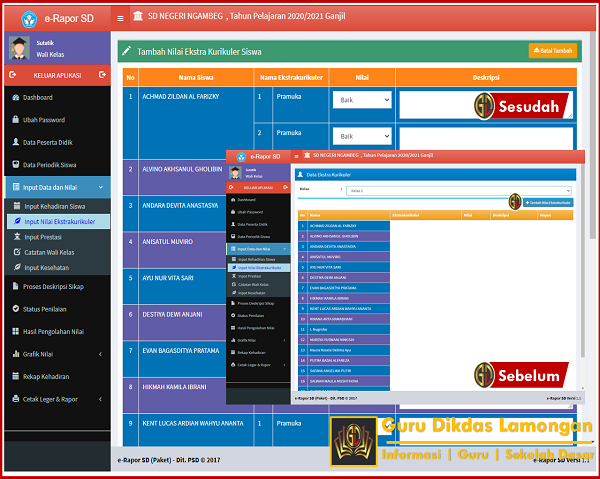Click the Ubah Password lock icon
The height and width of the screenshot is (479, 600).
point(15,119)
